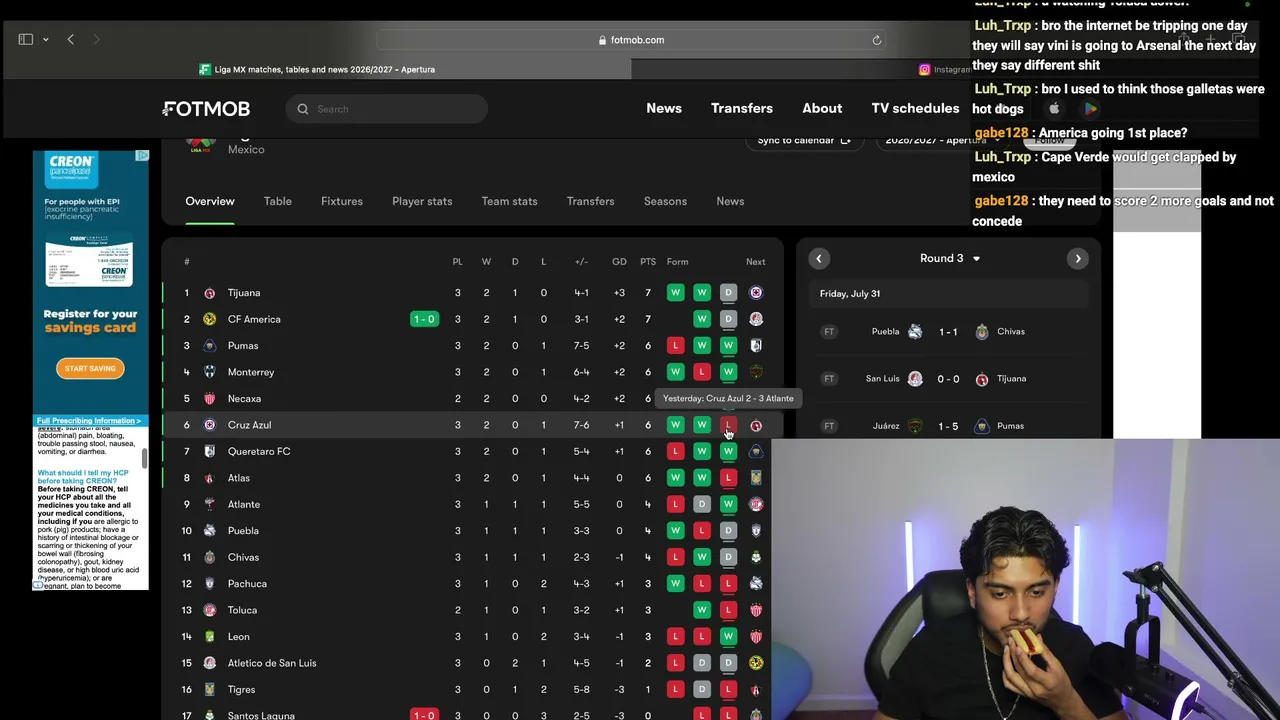1280x720 pixels.
Task: Click the CF America live 1 - 0 score badge
Action: [x=424, y=319]
